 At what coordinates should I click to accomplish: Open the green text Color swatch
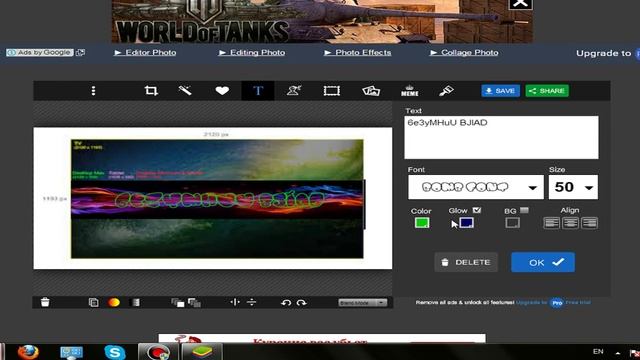click(422, 223)
